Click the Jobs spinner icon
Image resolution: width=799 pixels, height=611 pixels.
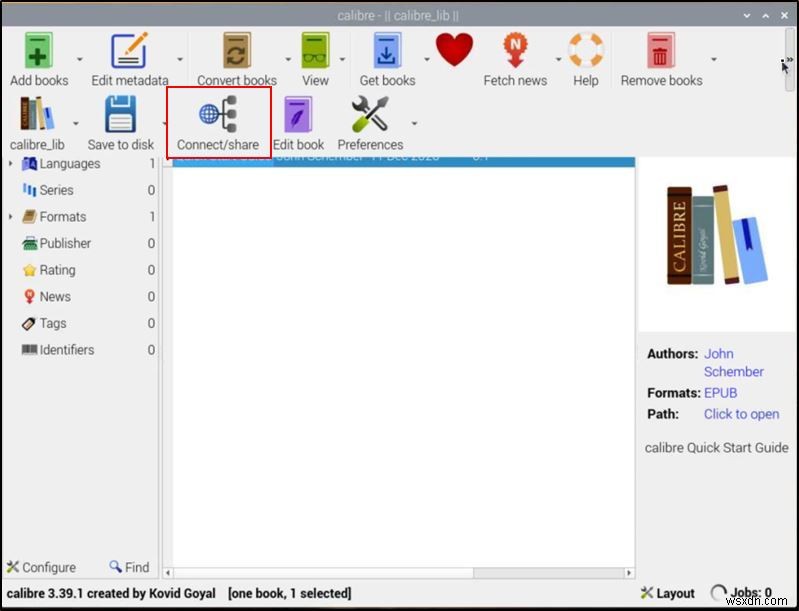[x=718, y=593]
